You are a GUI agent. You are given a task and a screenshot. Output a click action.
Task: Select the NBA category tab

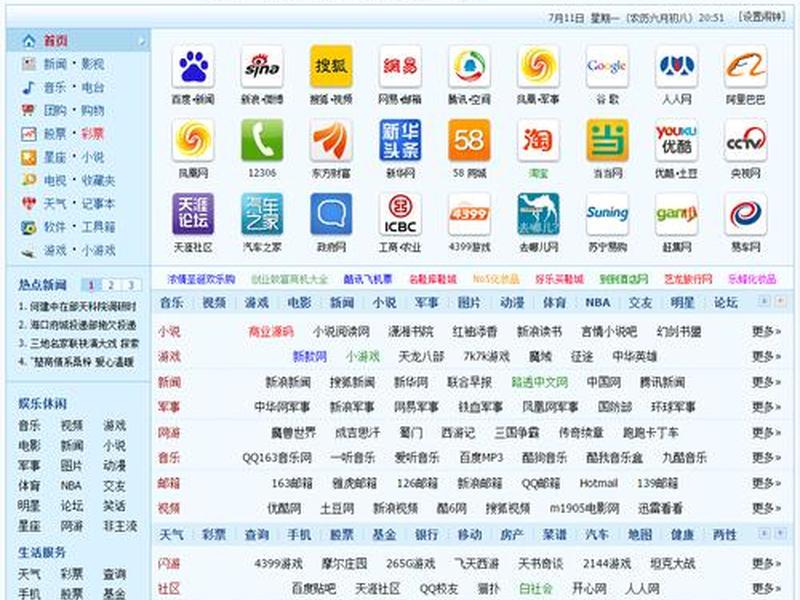pyautogui.click(x=597, y=303)
